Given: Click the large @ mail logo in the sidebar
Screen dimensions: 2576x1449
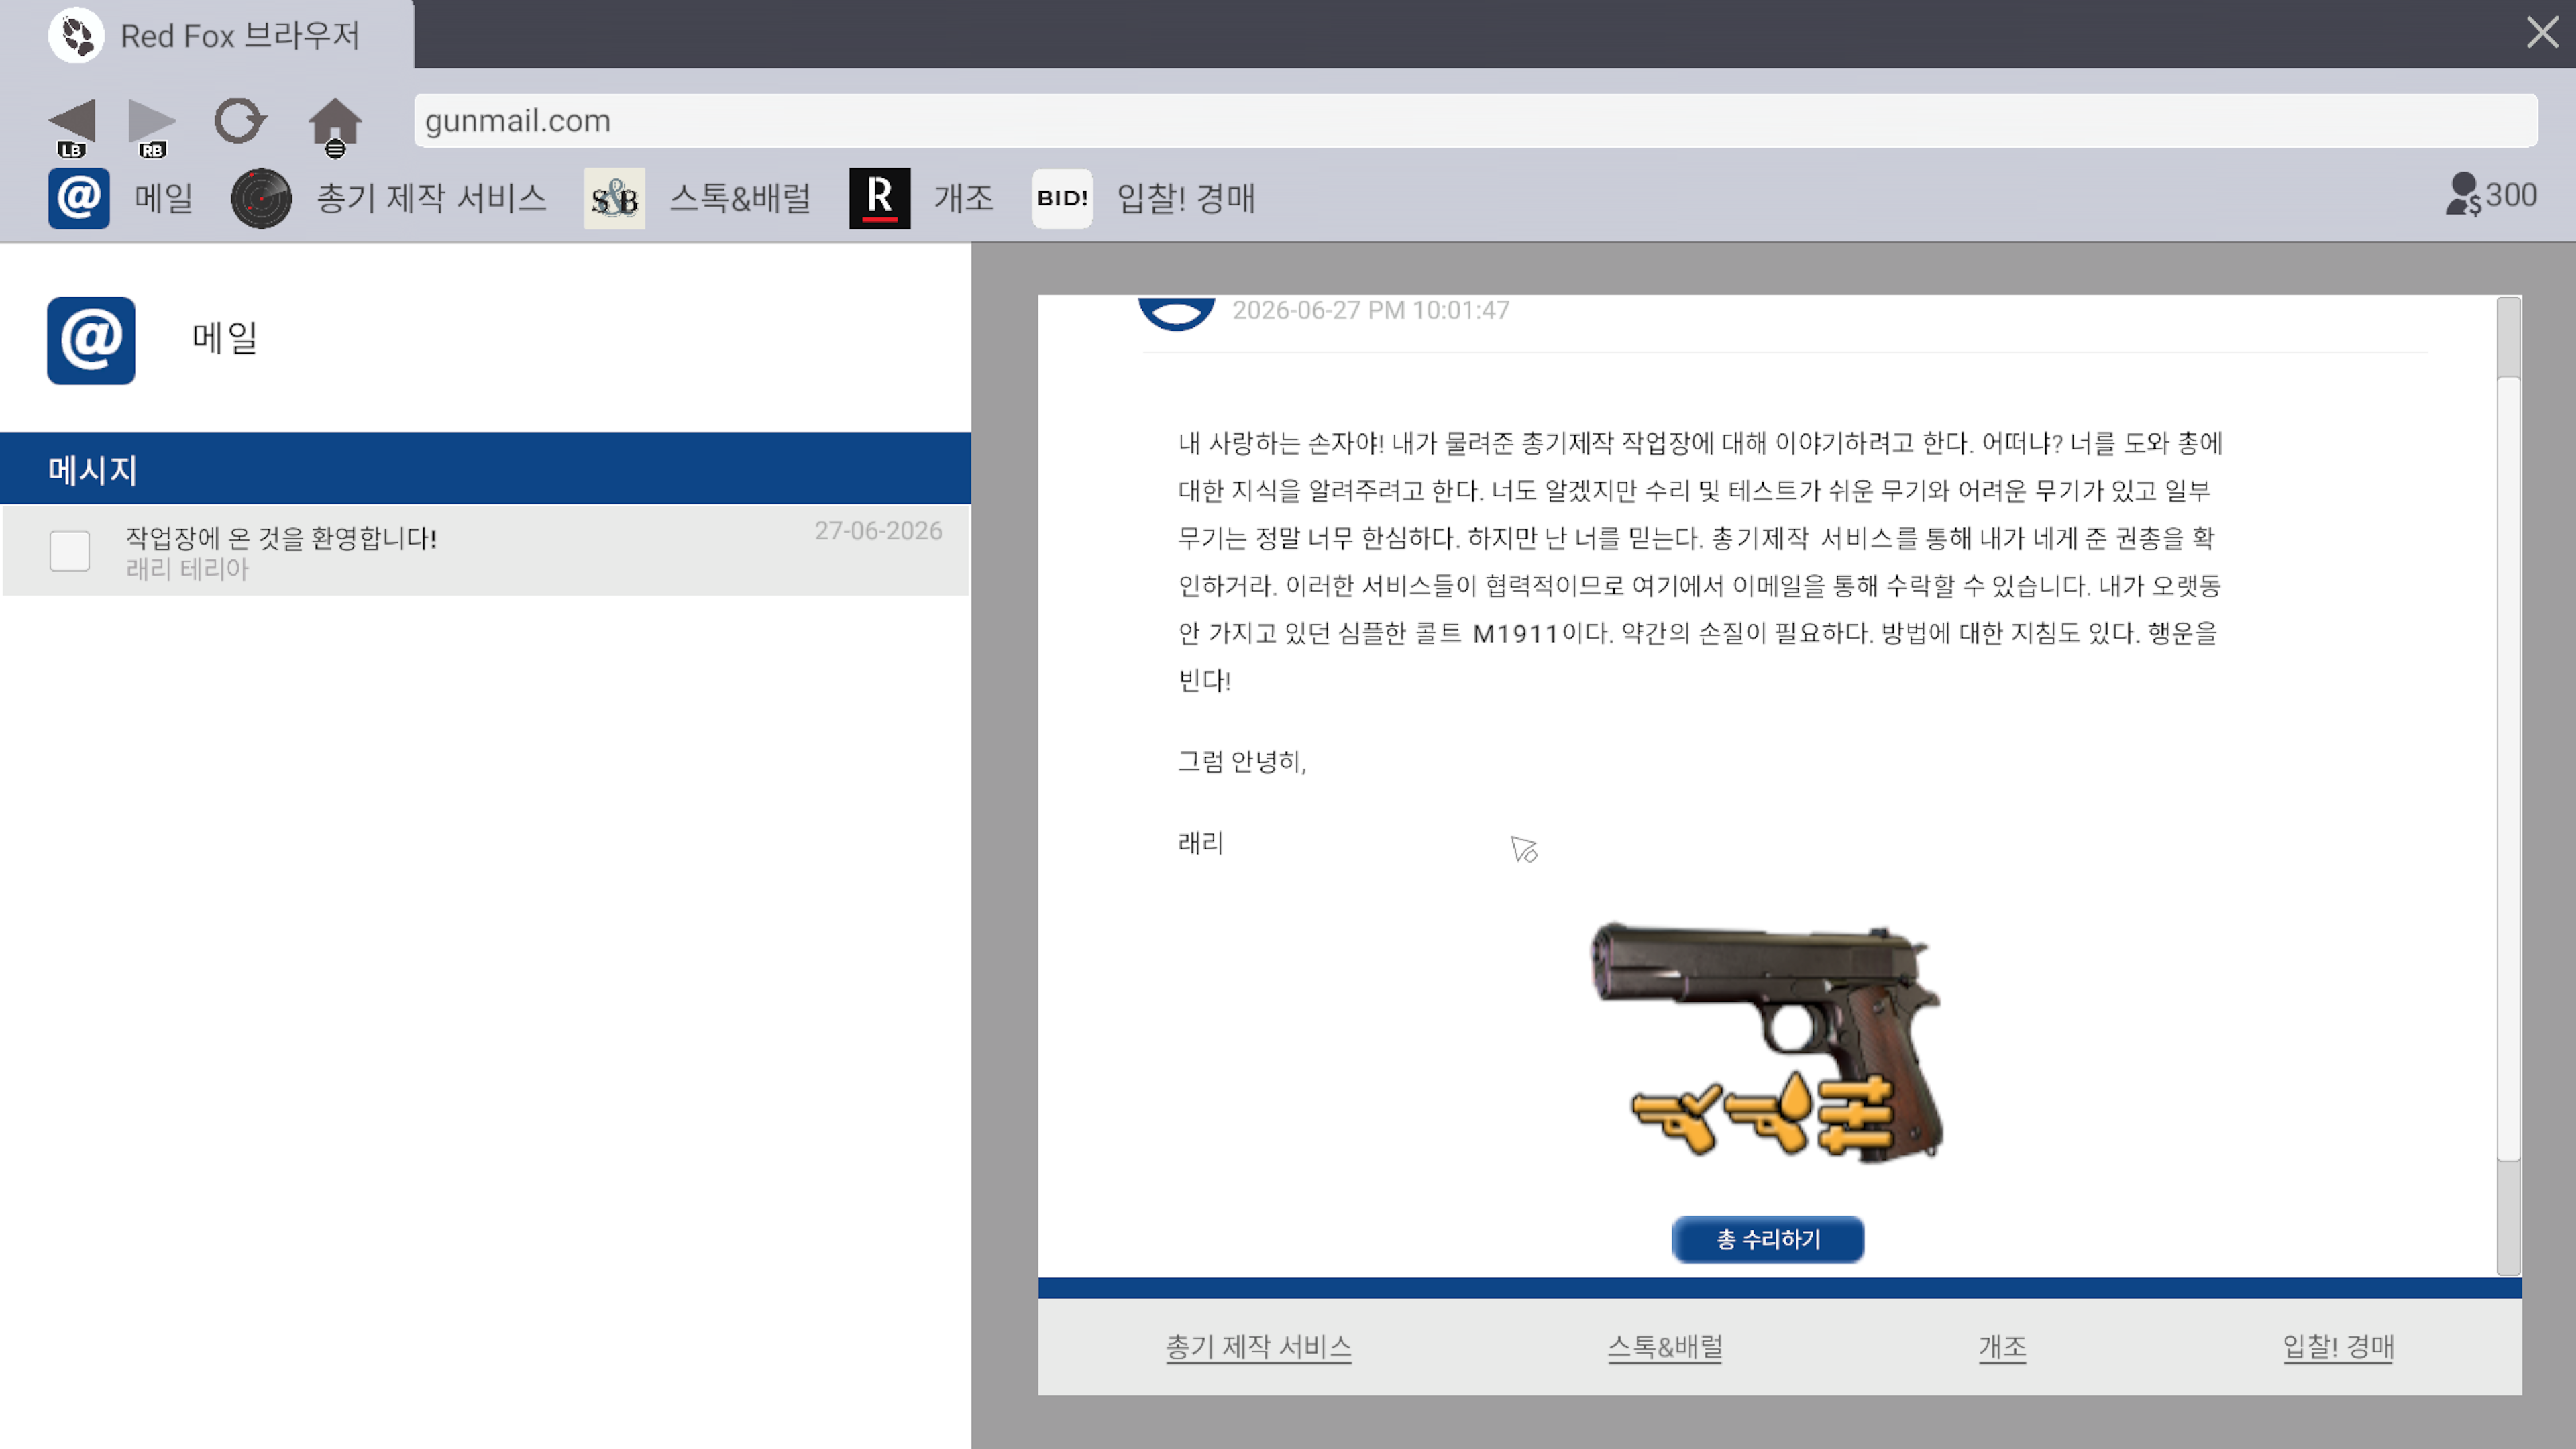Looking at the screenshot, I should 91,340.
